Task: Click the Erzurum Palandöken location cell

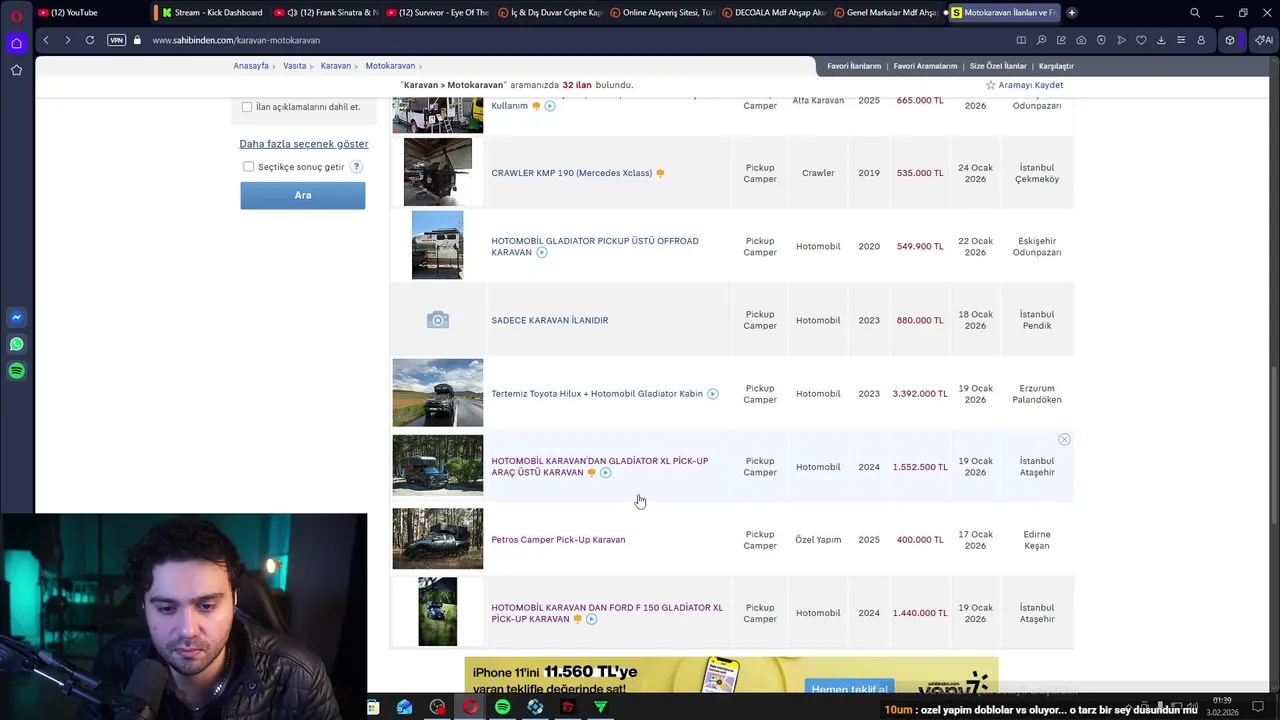Action: coord(1037,394)
